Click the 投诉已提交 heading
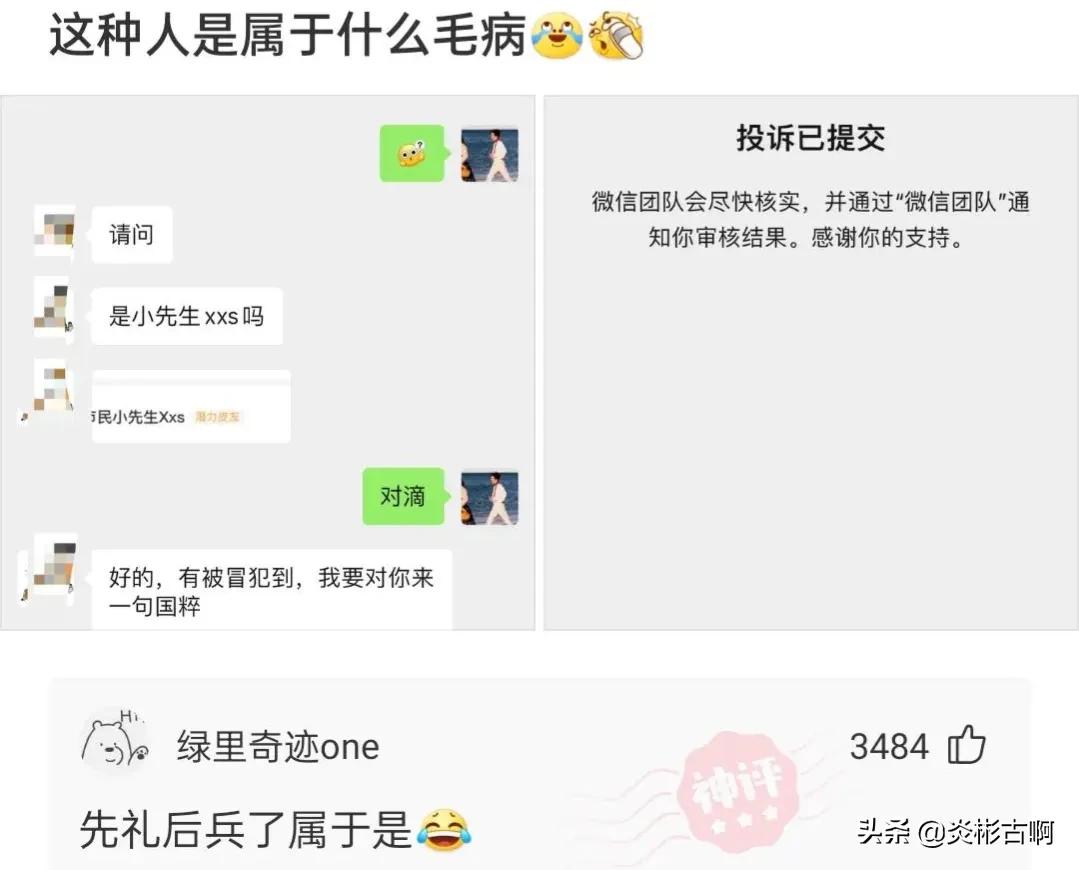The width and height of the screenshot is (1079, 870). pos(811,138)
